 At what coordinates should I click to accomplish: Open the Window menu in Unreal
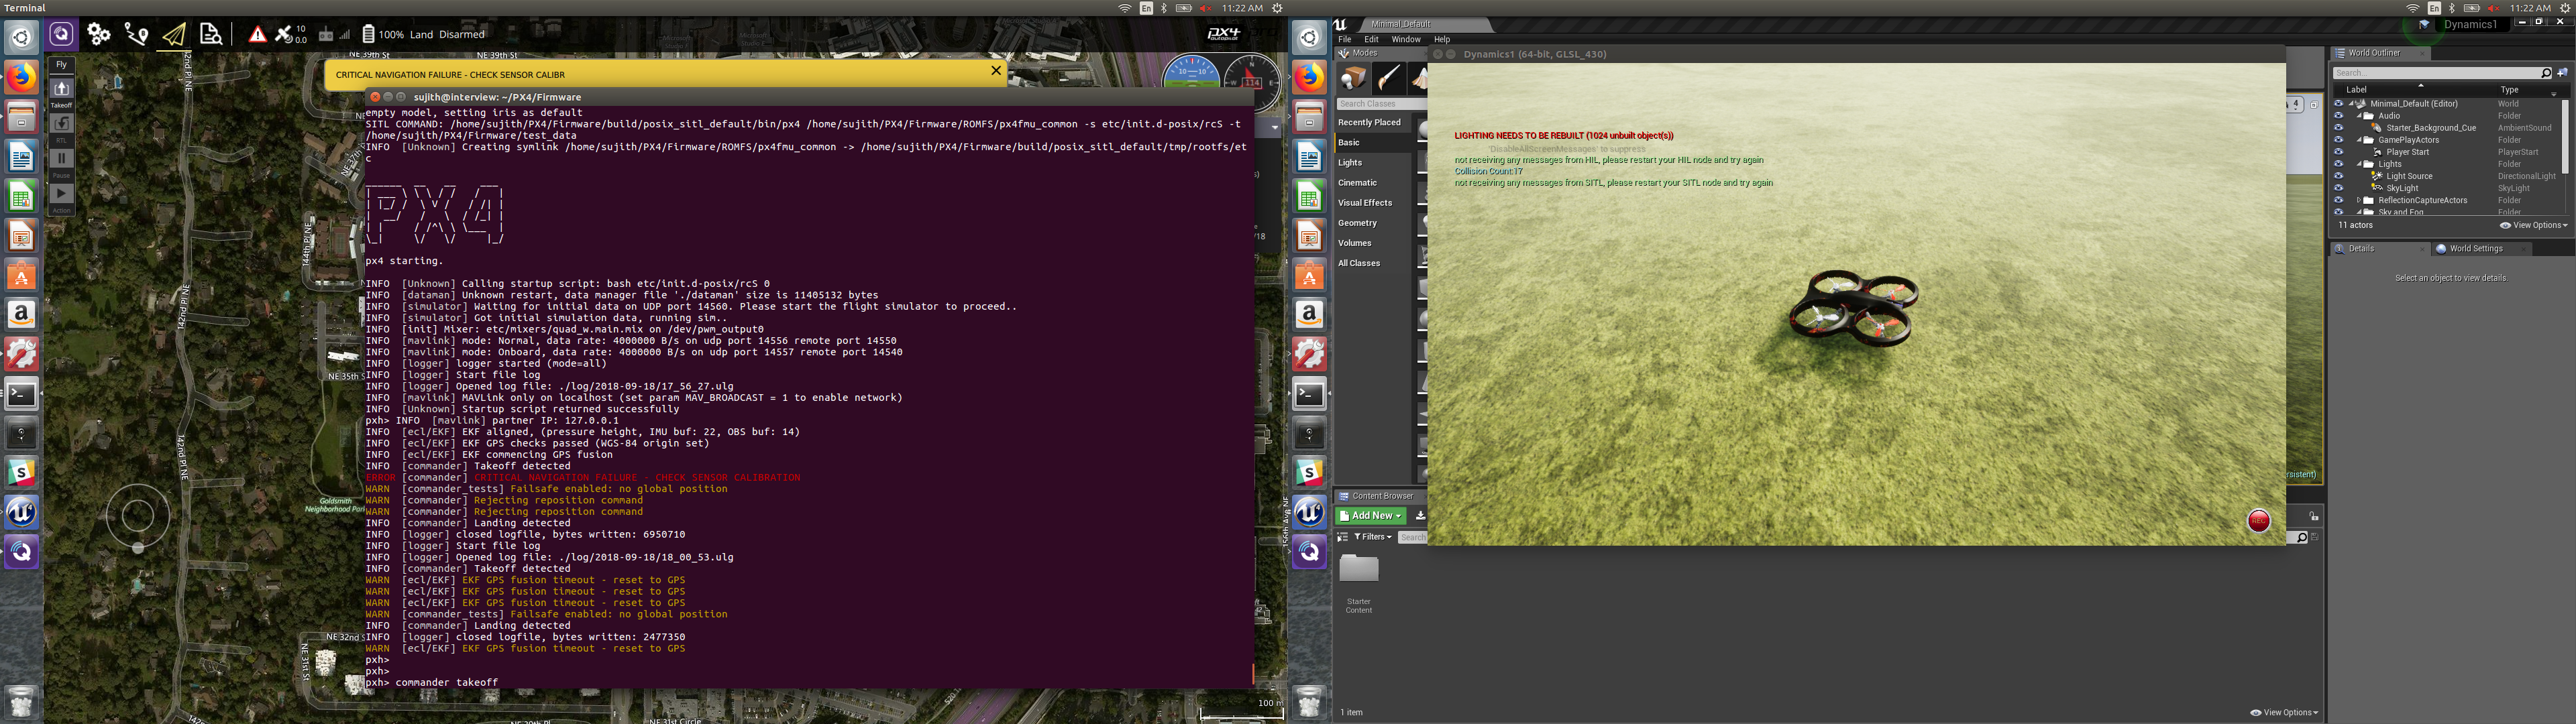click(x=1405, y=39)
